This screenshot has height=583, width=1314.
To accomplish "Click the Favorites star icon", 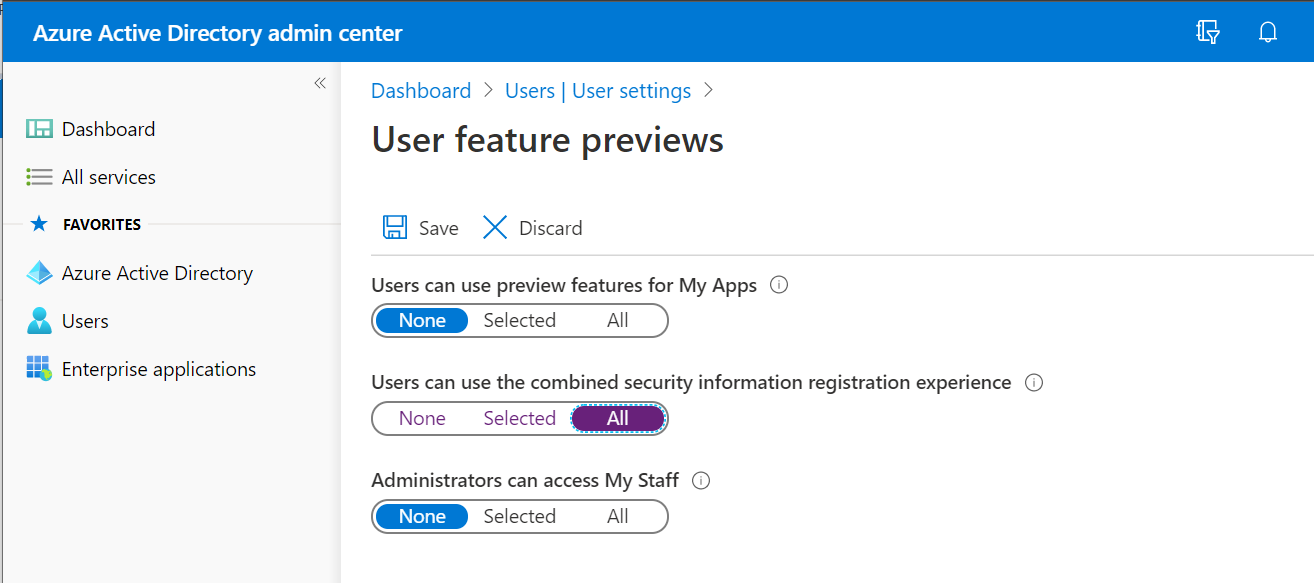I will tap(39, 224).
